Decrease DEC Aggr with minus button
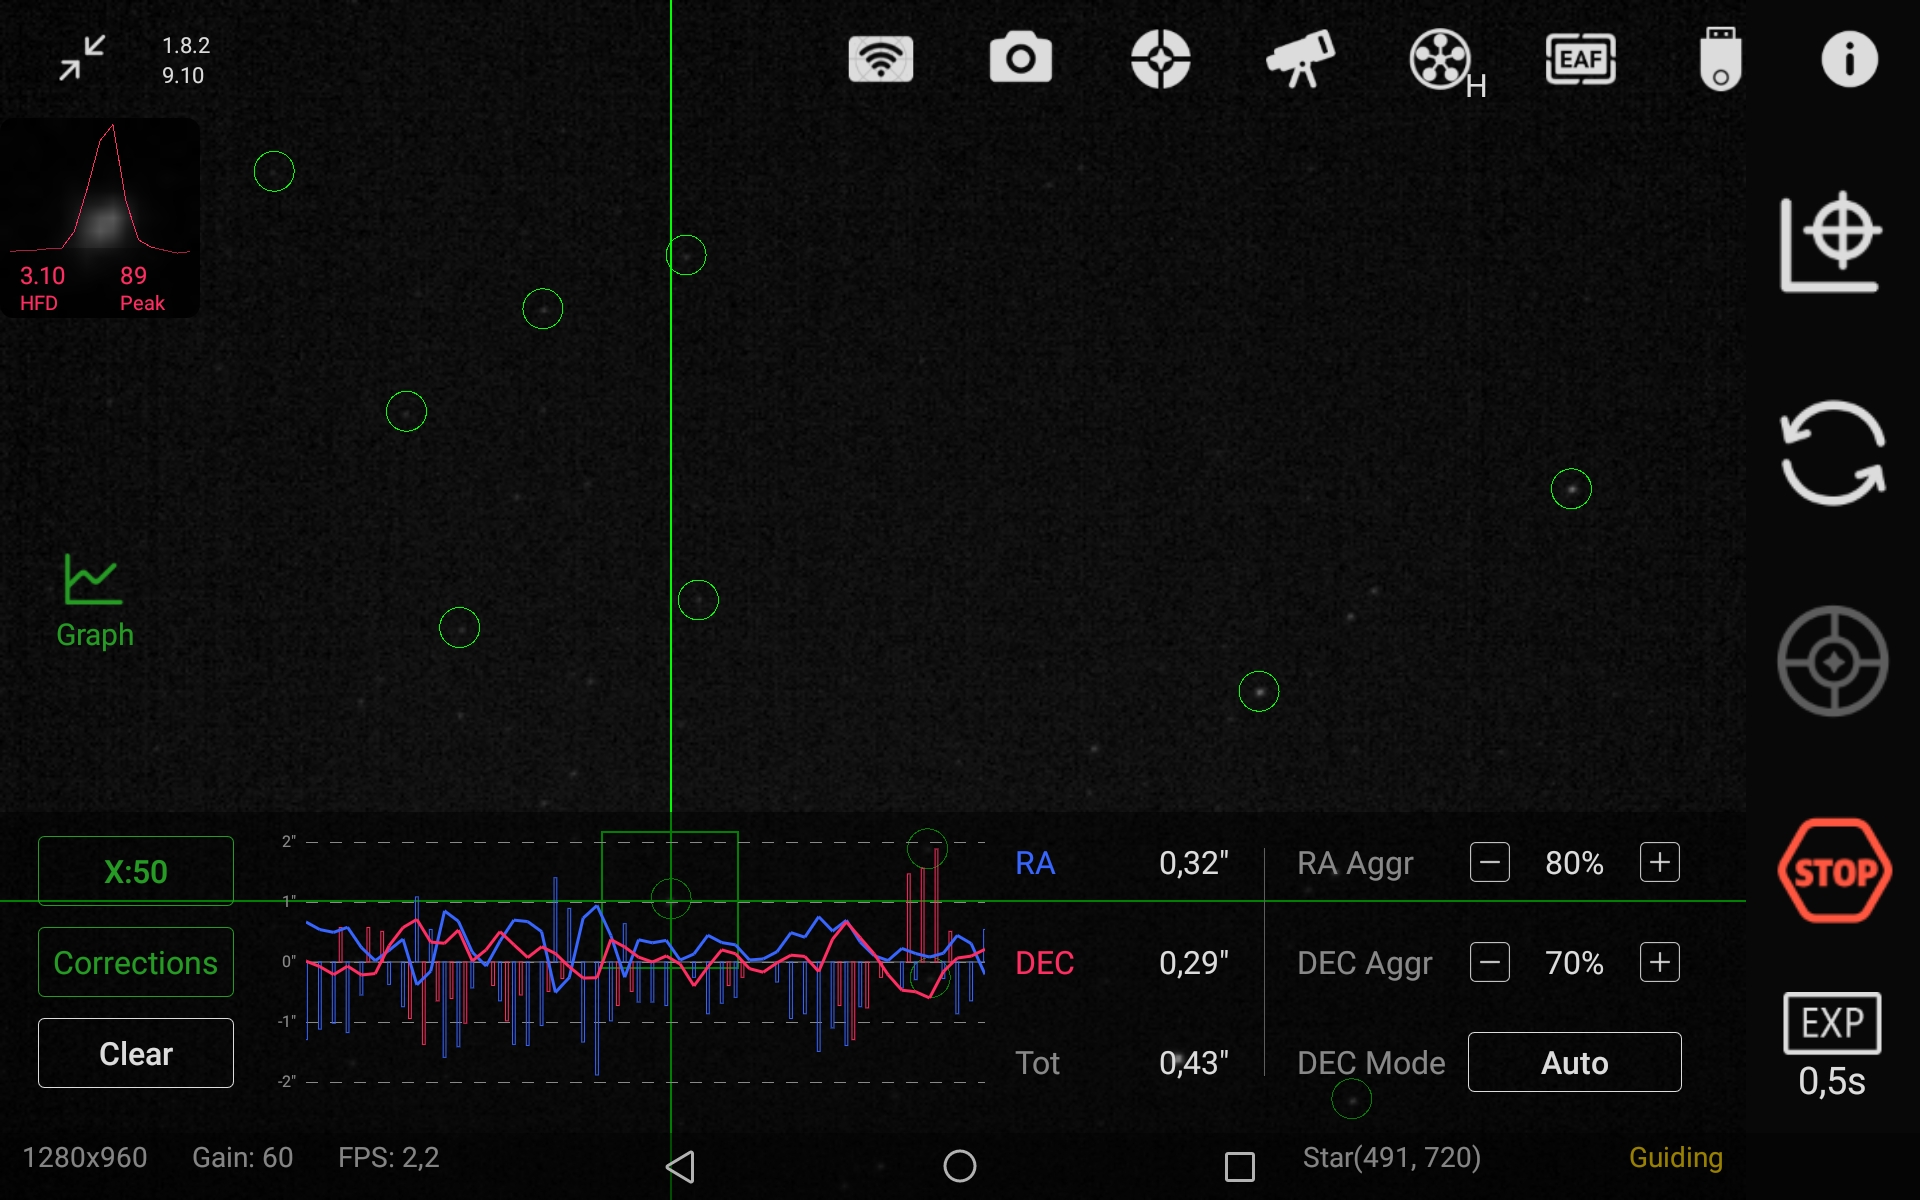The image size is (1920, 1200). 1490,962
